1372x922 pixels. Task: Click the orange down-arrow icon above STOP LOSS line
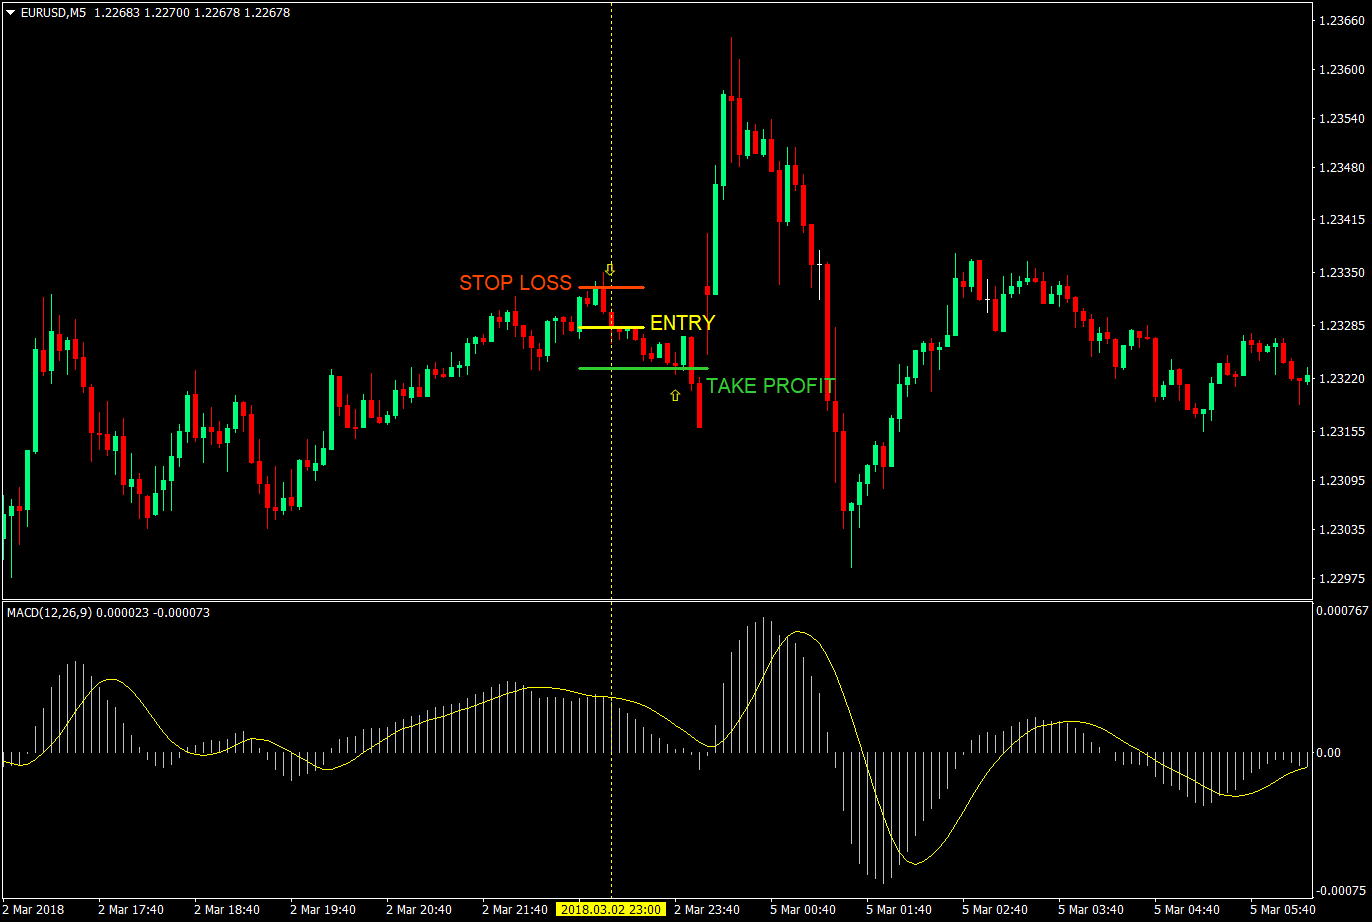609,268
